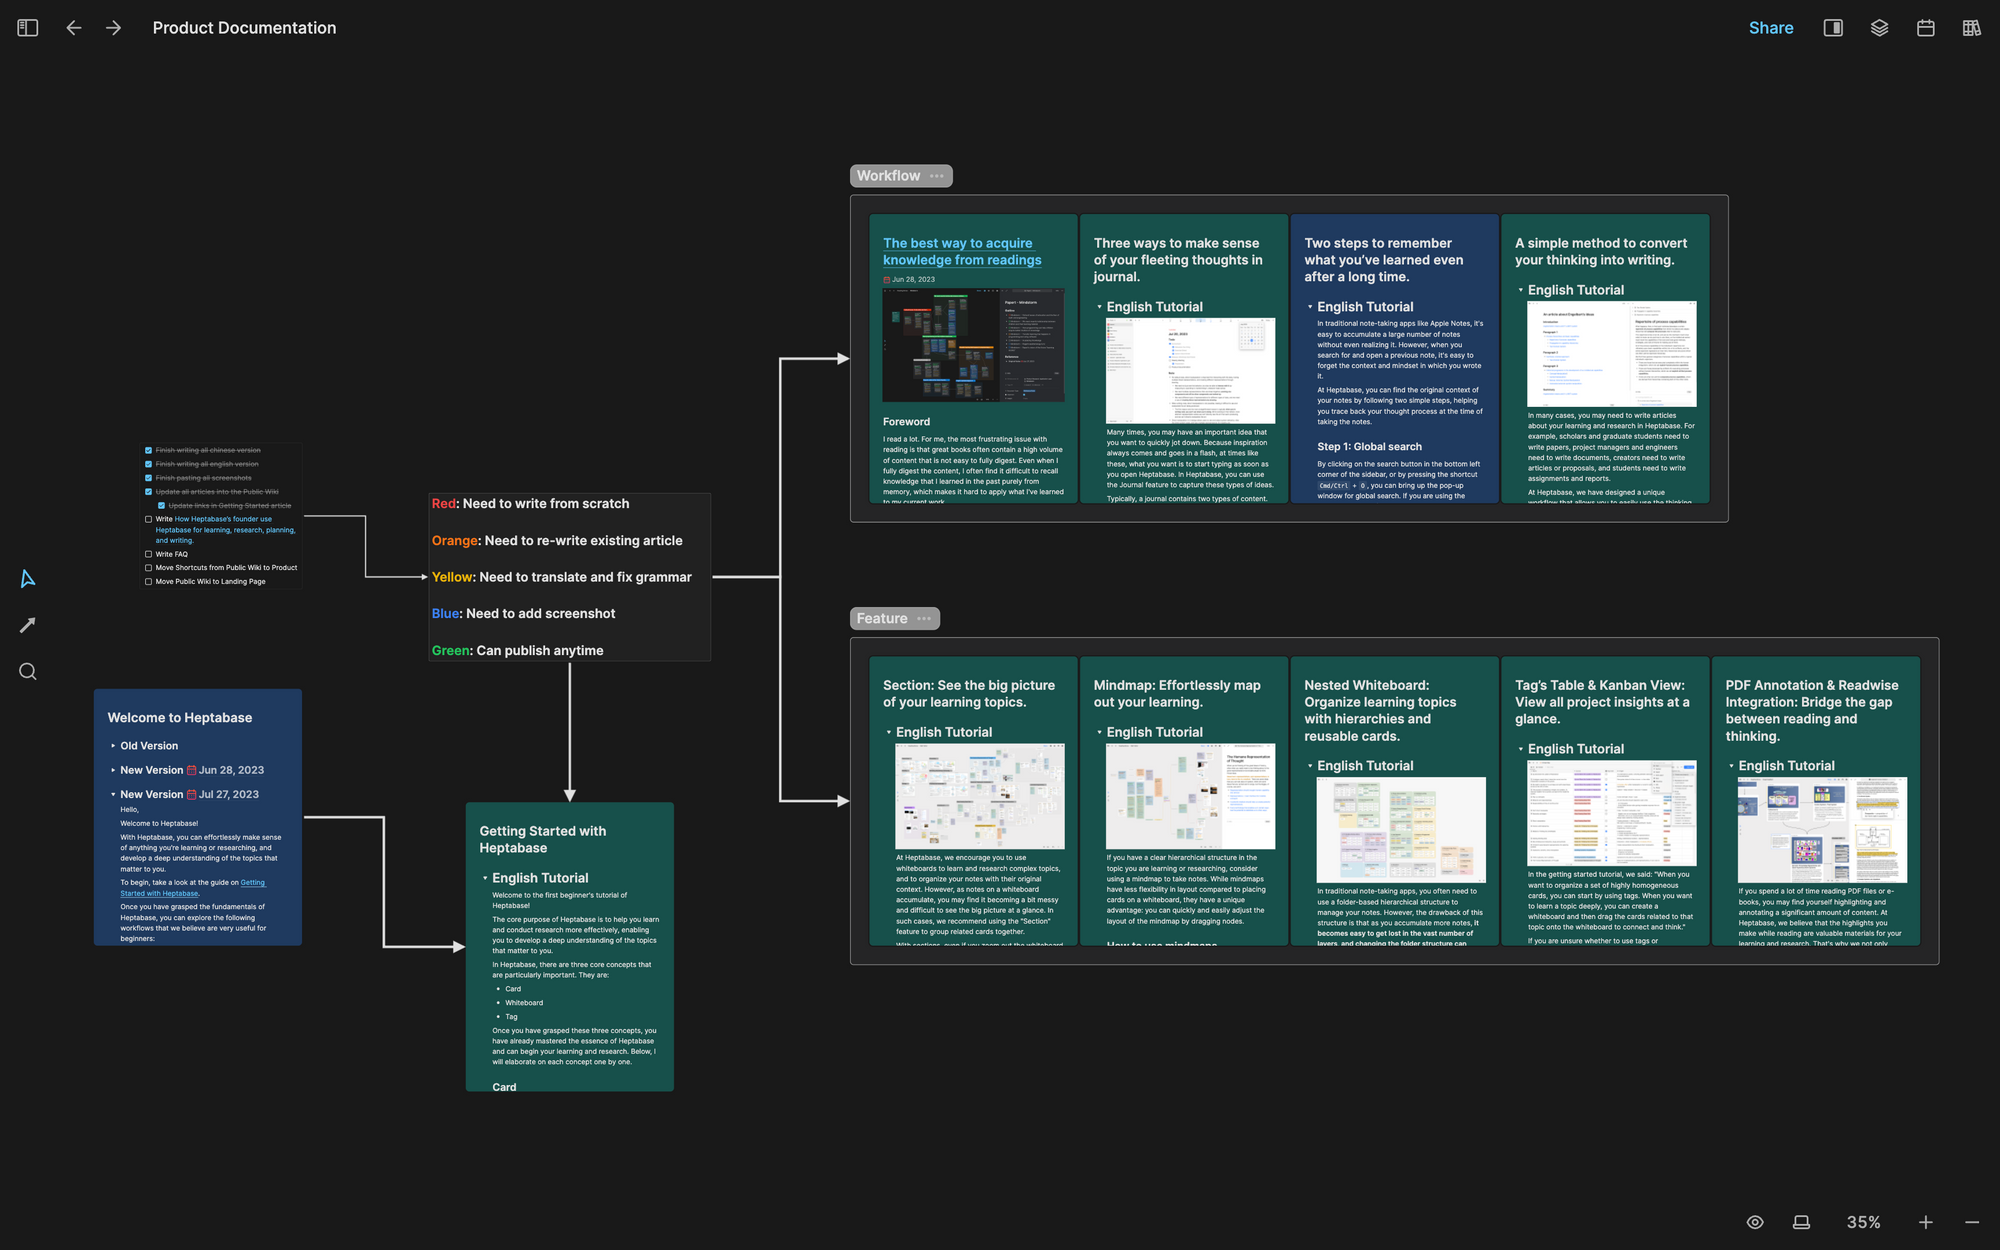
Task: Open the right sidebar panel icon
Action: [1833, 28]
